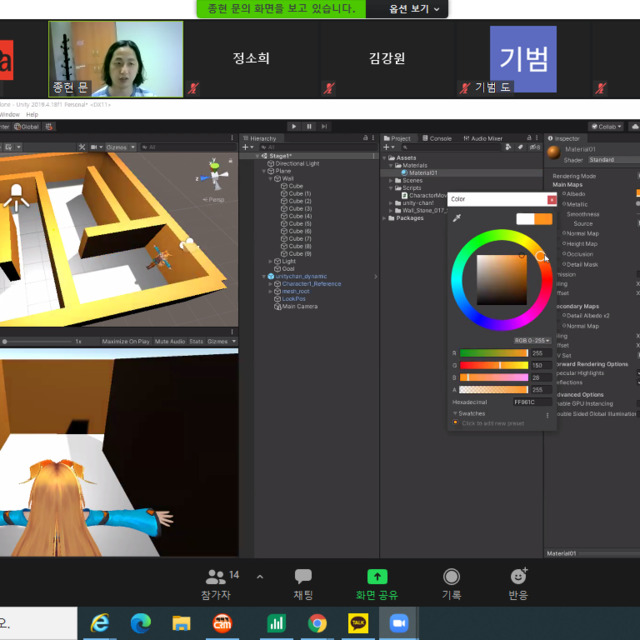This screenshot has height=640, width=640.
Task: Select Material01 in Project panel
Action: click(x=422, y=173)
